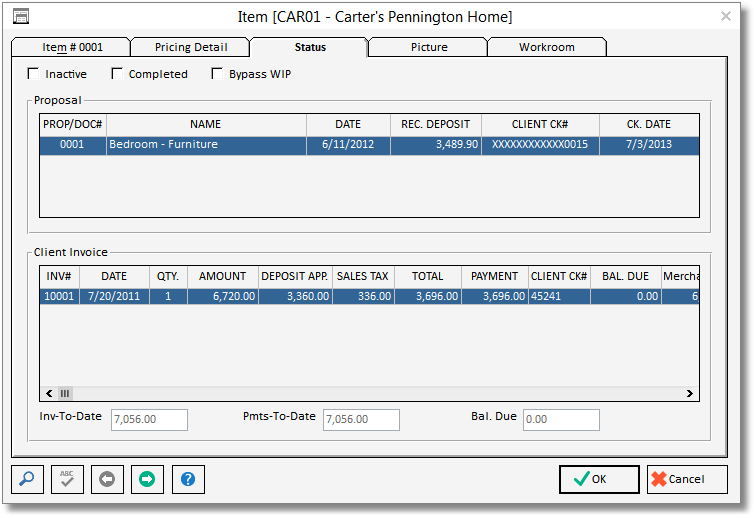Check the Completed checkbox
Image resolution: width=755 pixels, height=518 pixels.
click(x=118, y=74)
